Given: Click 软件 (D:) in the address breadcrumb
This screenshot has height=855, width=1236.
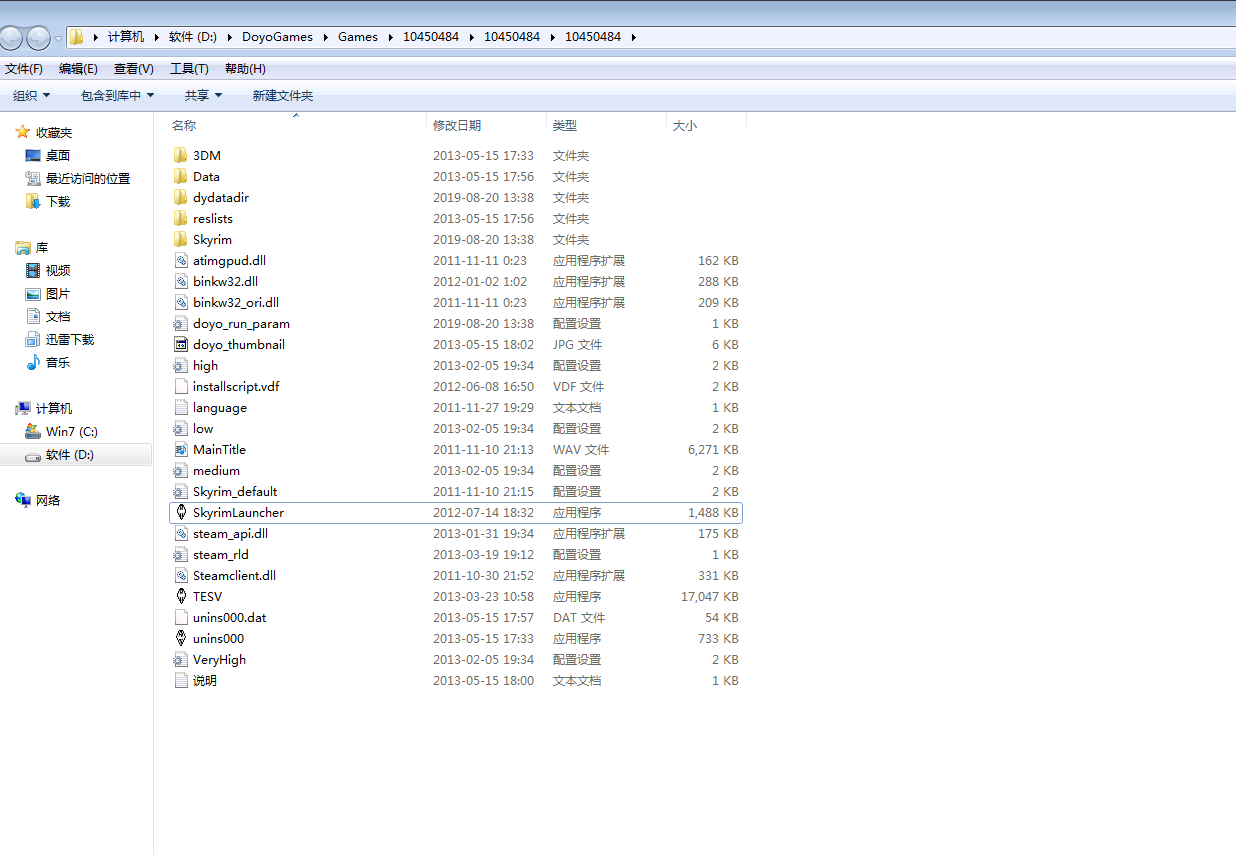Looking at the screenshot, I should click(x=193, y=37).
